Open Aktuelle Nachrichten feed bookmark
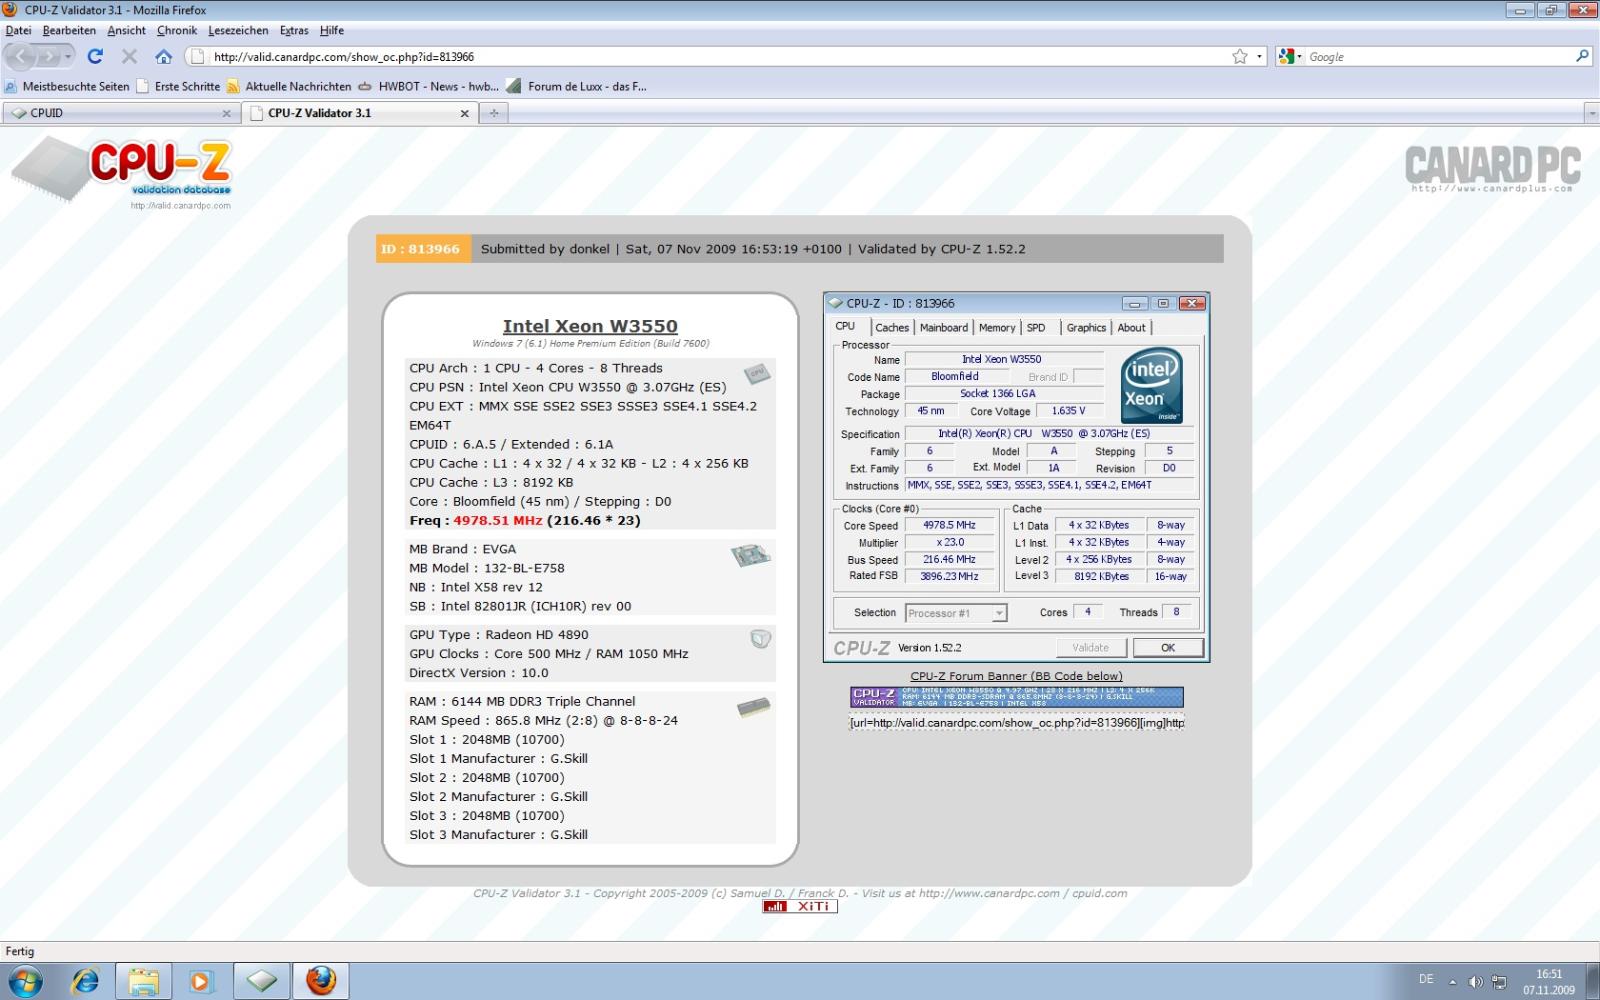This screenshot has height=1000, width=1600. pos(289,87)
